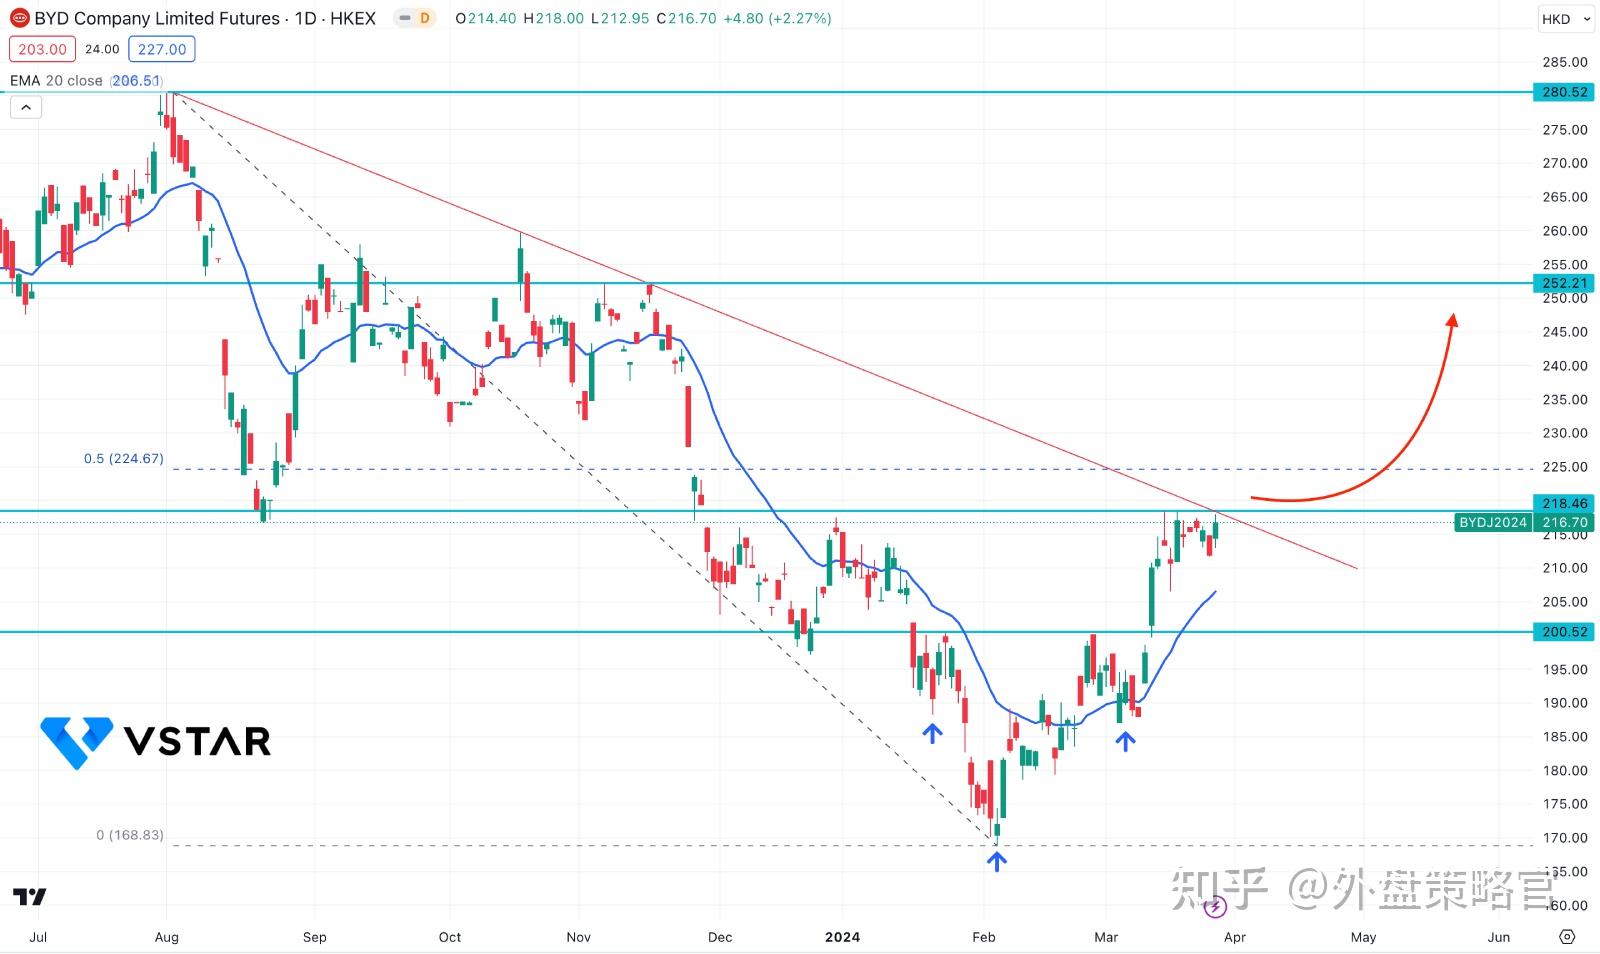Click the 240.00 price scale label

pos(1565,366)
